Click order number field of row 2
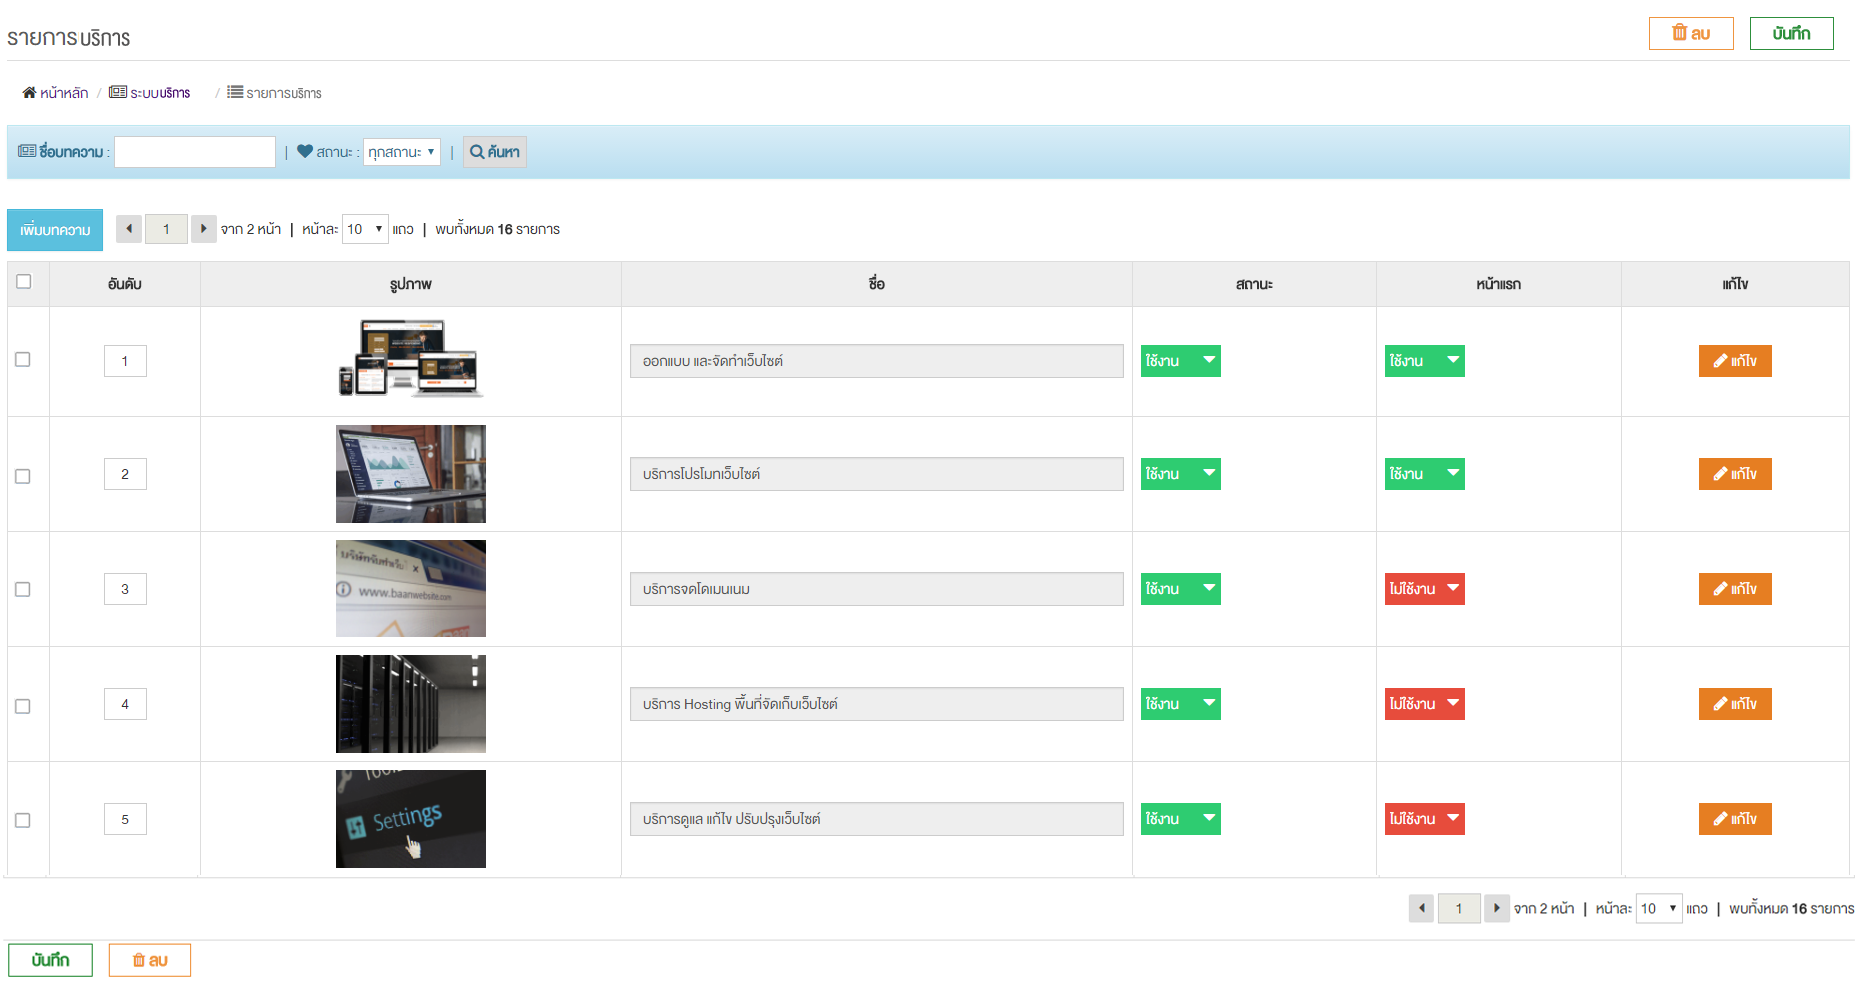Viewport: 1860px width, 988px height. 125,474
